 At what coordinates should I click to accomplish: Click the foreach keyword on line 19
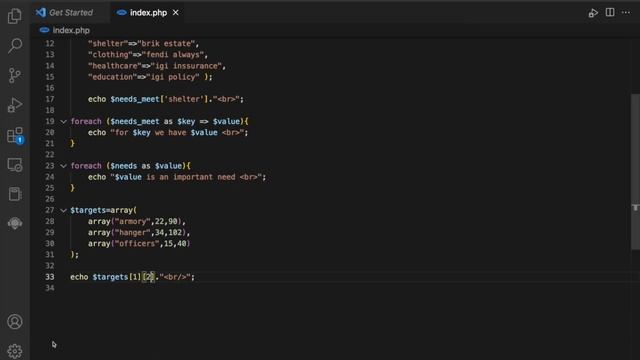coord(86,121)
